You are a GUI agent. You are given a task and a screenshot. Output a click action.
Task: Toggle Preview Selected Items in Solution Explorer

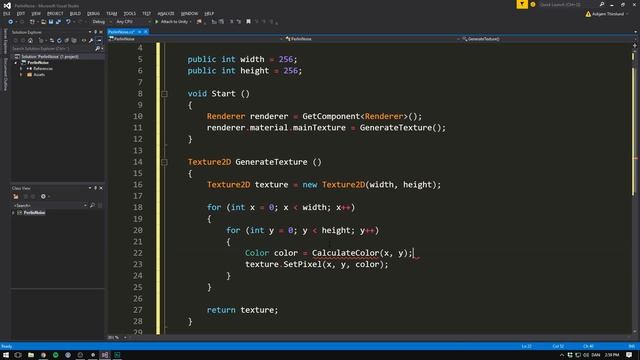[x=99, y=40]
